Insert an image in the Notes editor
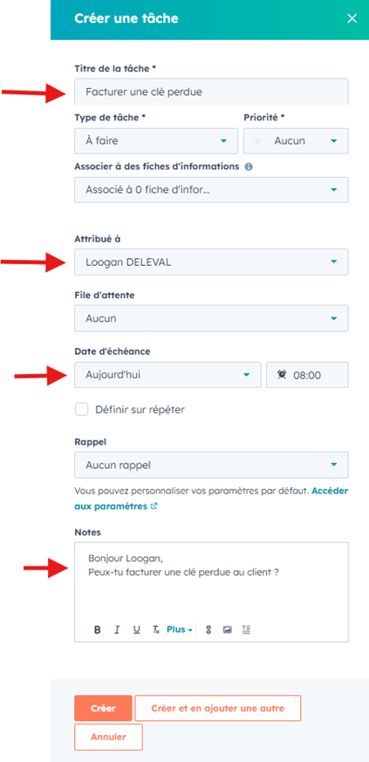The height and width of the screenshot is (762, 369). tap(227, 630)
